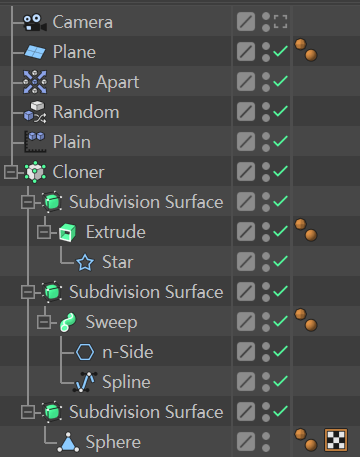
Task: Click the checkerboard texture tag on Sphere
Action: tap(336, 440)
